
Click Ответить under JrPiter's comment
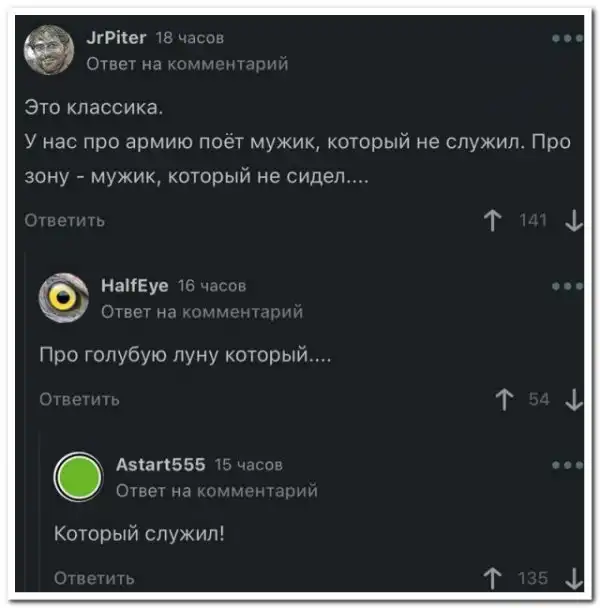click(x=65, y=221)
